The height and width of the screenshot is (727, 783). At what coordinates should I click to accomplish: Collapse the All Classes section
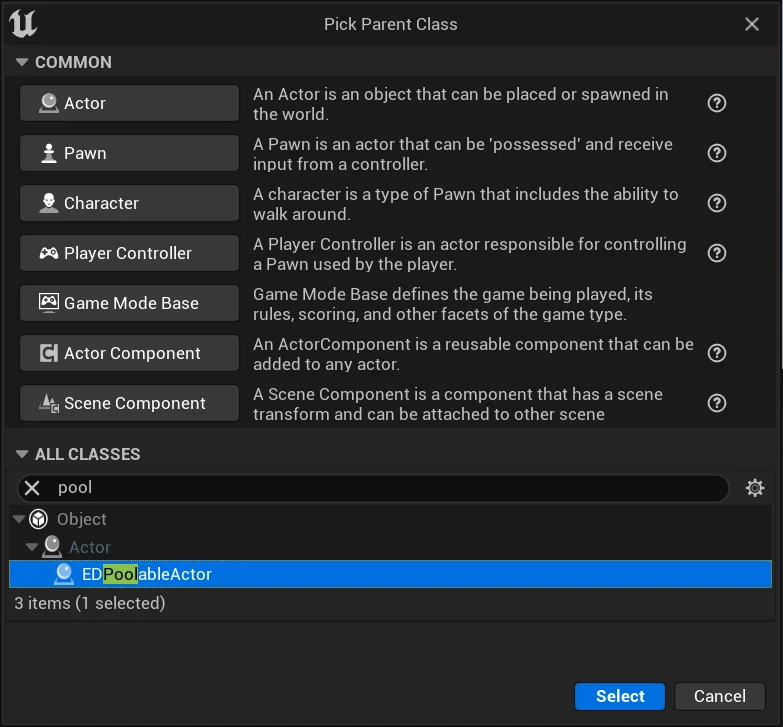click(x=22, y=454)
